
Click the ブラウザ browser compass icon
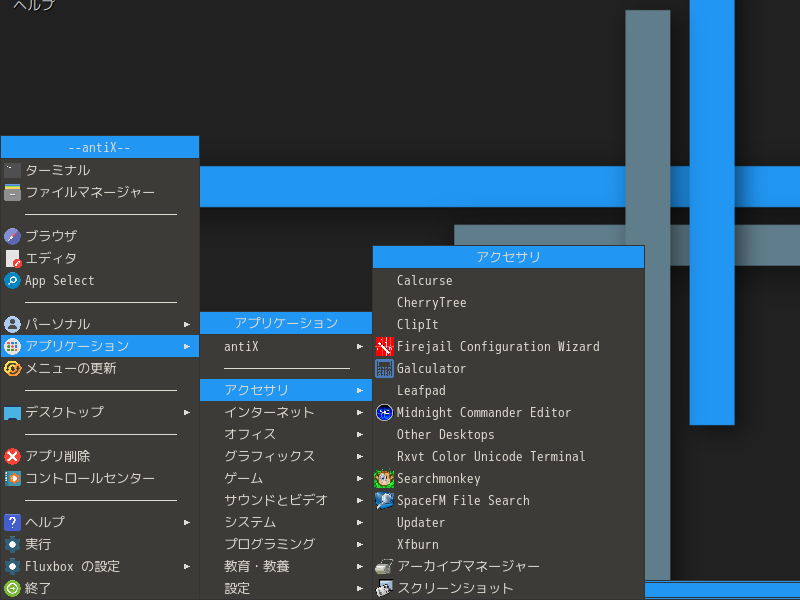(x=12, y=236)
